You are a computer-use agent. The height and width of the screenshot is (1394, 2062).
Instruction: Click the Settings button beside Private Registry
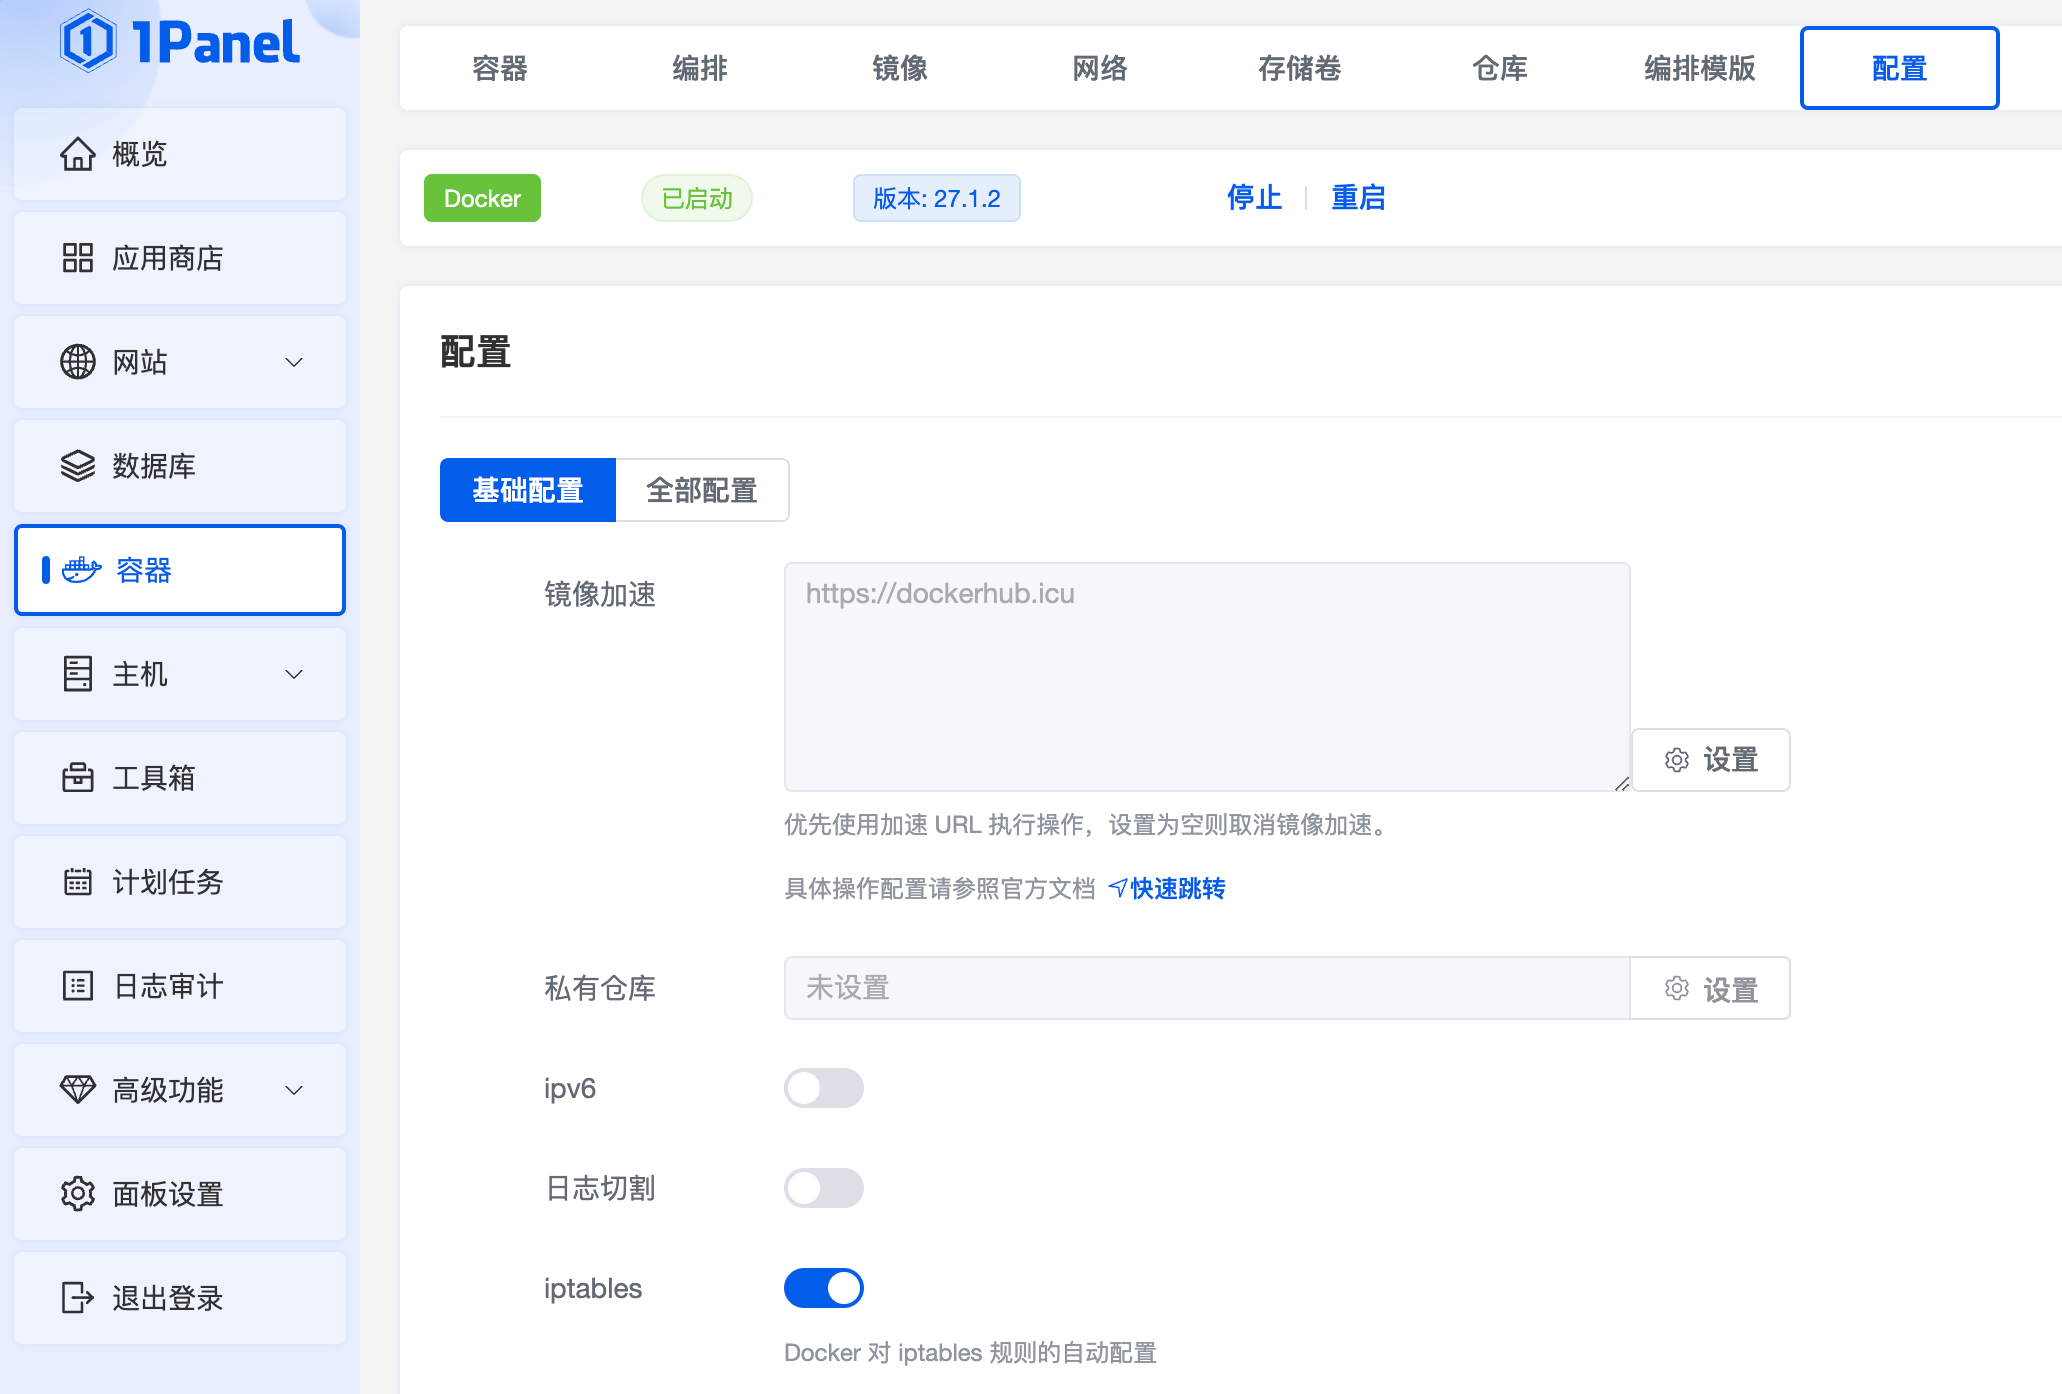tap(1710, 989)
